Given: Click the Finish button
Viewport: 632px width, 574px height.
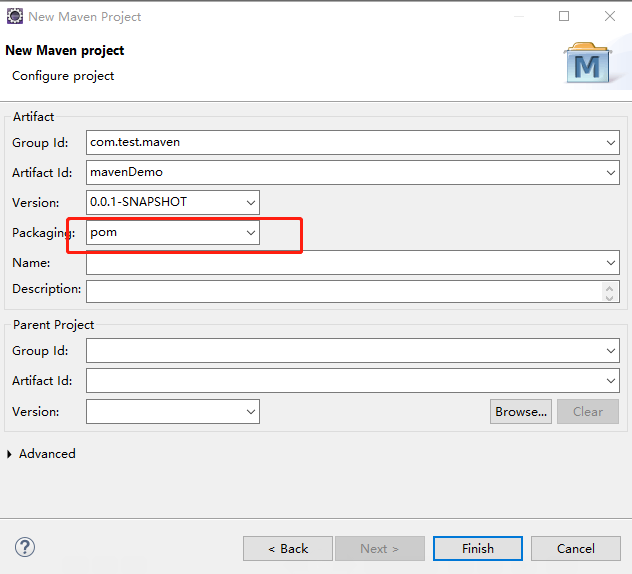Looking at the screenshot, I should tap(478, 549).
